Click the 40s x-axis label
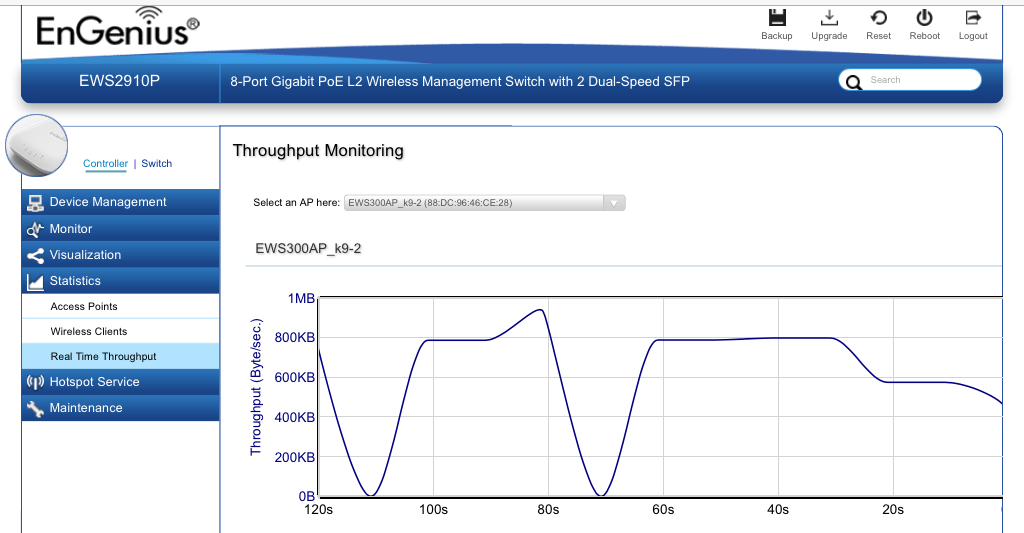1024x533 pixels. 778,509
